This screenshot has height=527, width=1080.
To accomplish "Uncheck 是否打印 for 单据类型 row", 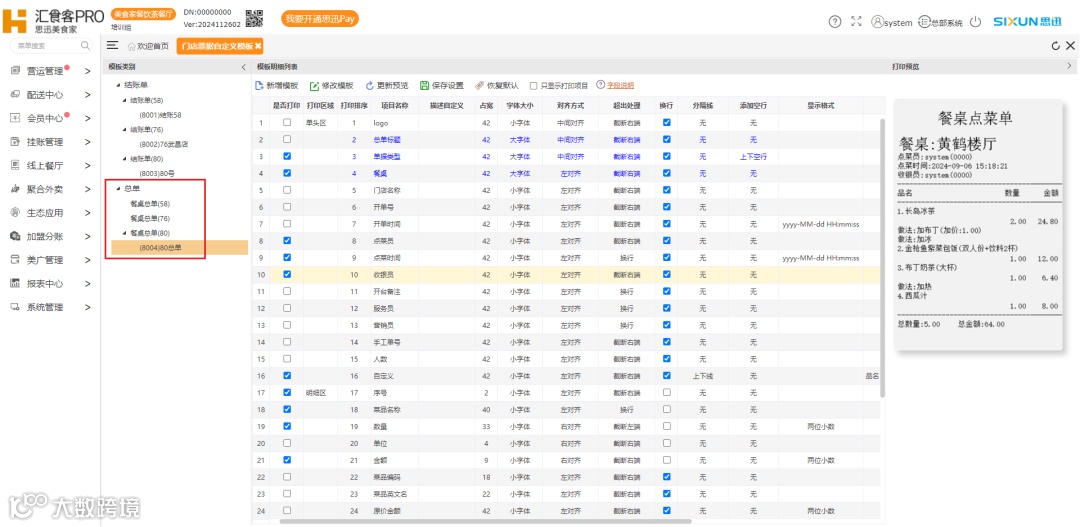I will tap(287, 156).
